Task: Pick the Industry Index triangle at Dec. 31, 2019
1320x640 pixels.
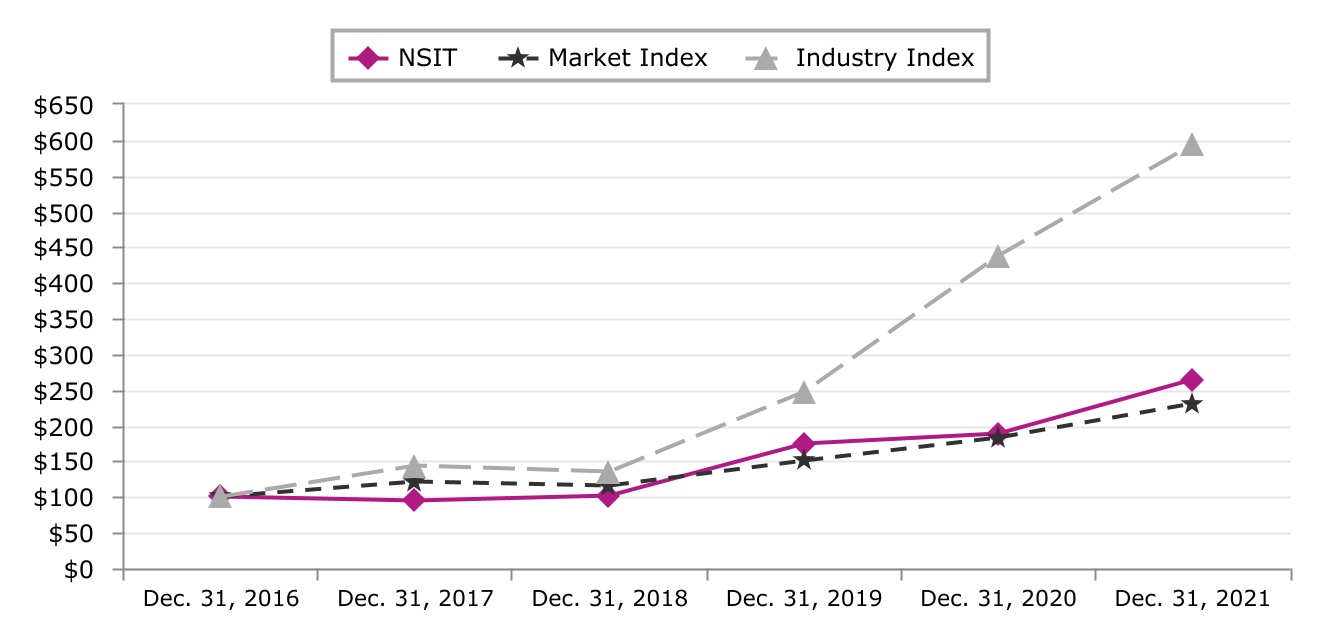Action: tap(803, 392)
